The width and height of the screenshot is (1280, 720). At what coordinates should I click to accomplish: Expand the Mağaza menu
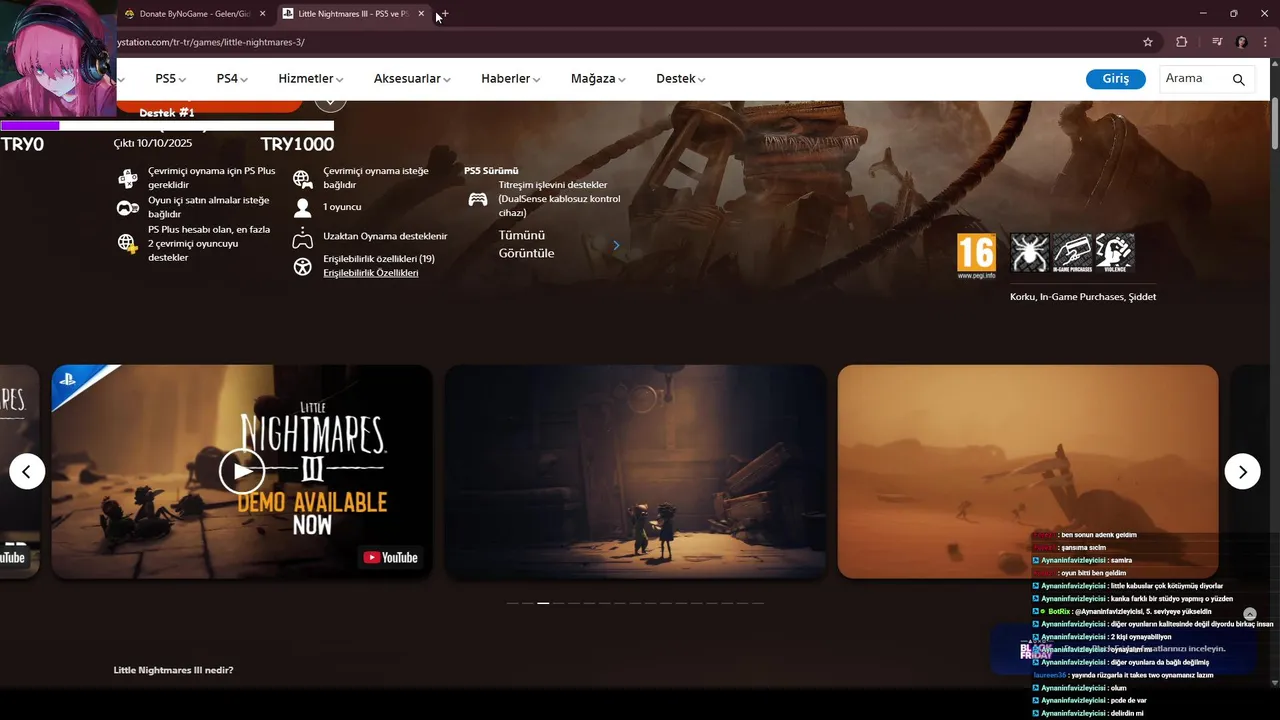[x=598, y=79]
